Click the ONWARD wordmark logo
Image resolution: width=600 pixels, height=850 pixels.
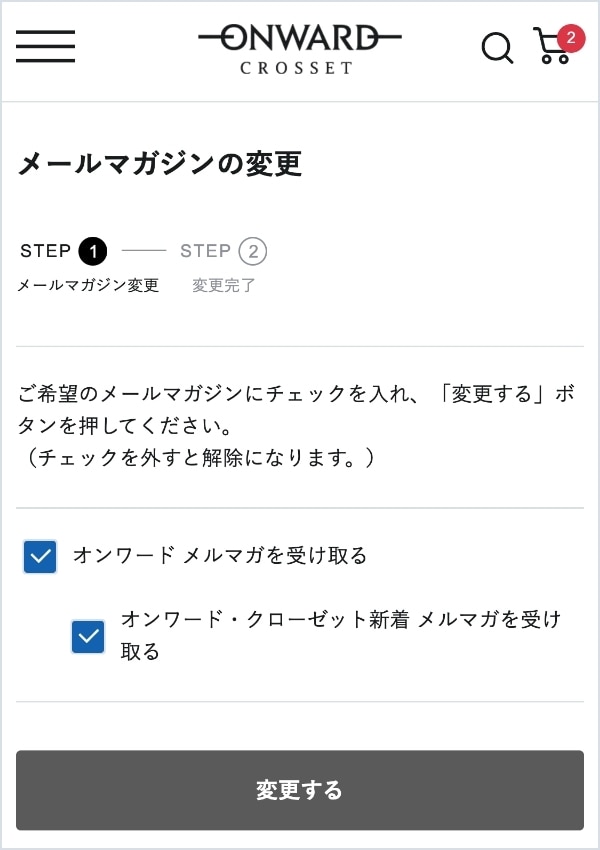299,39
